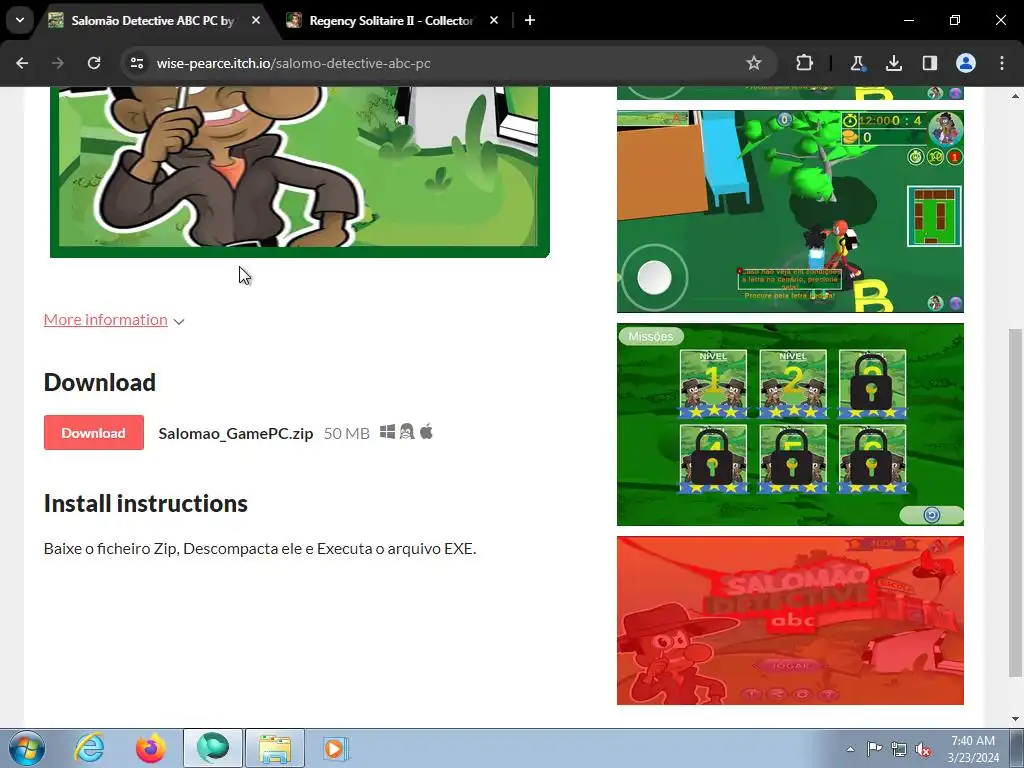Image resolution: width=1024 pixels, height=768 pixels.
Task: Close the Regency Solitaire II tab
Action: (x=494, y=21)
